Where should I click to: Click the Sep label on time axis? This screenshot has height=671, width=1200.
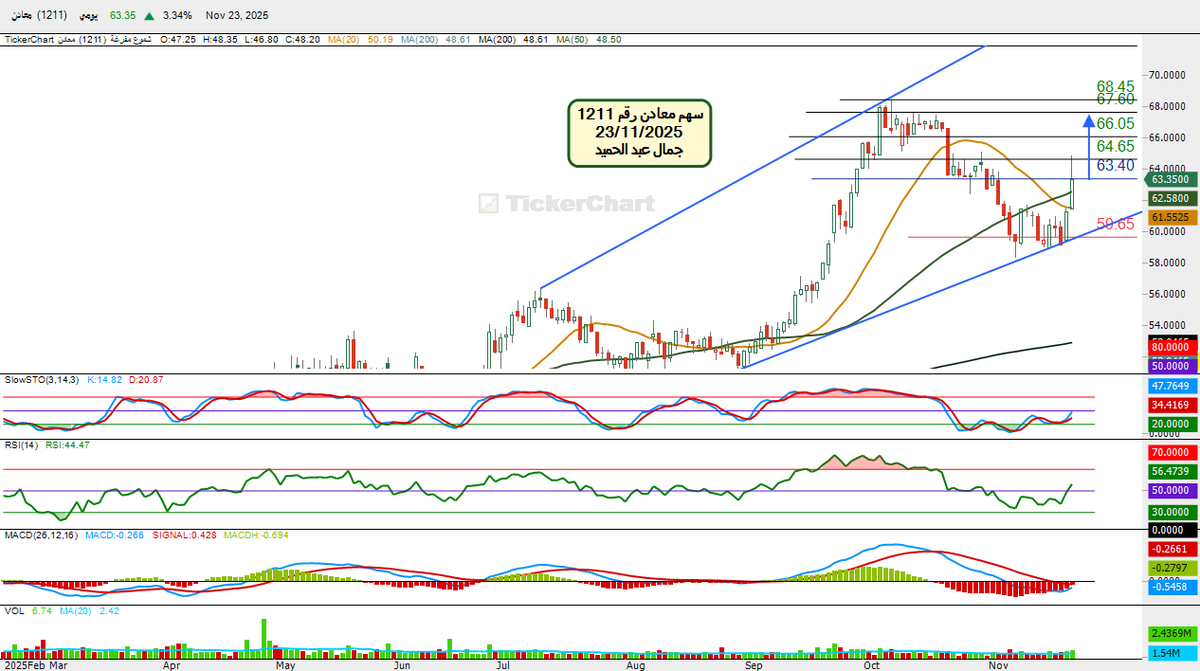754,664
